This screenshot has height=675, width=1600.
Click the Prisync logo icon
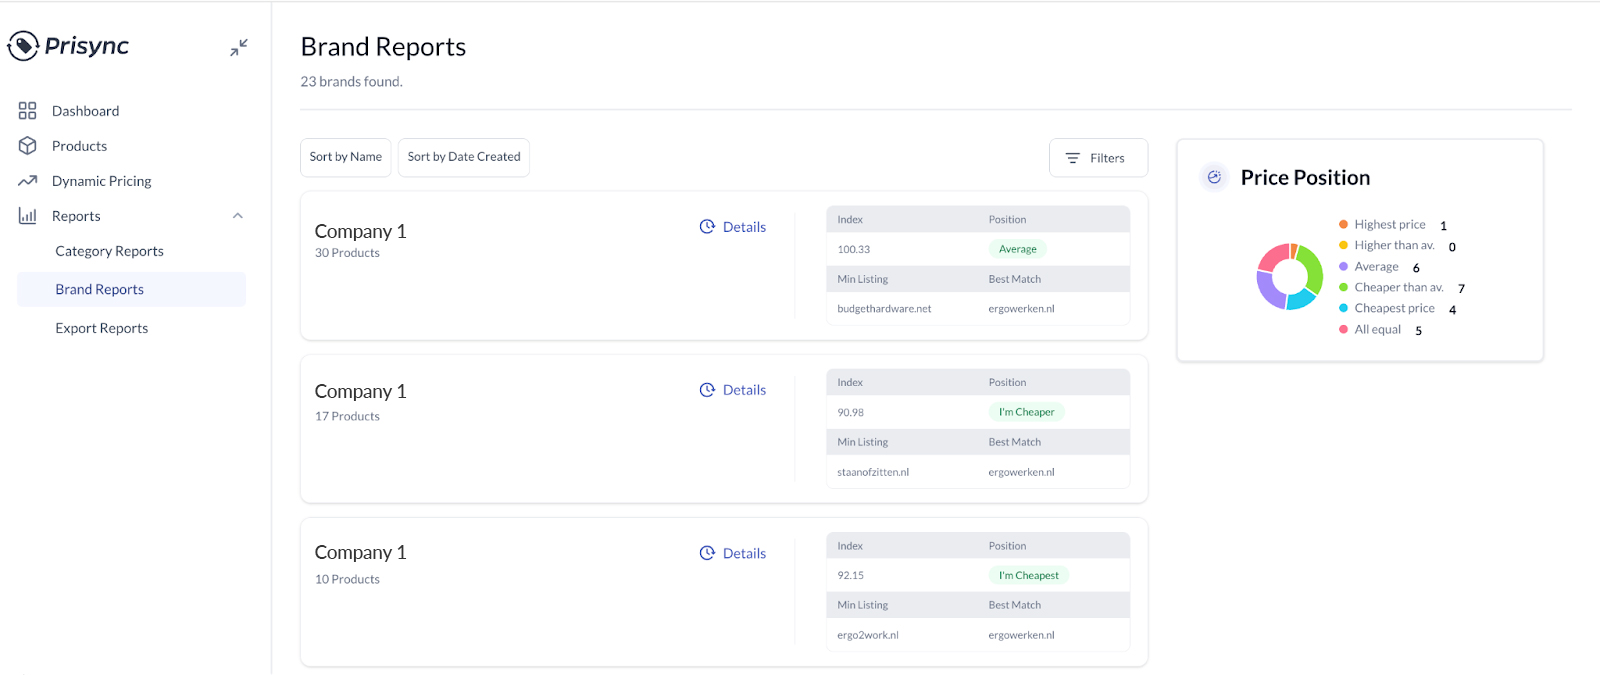(23, 46)
